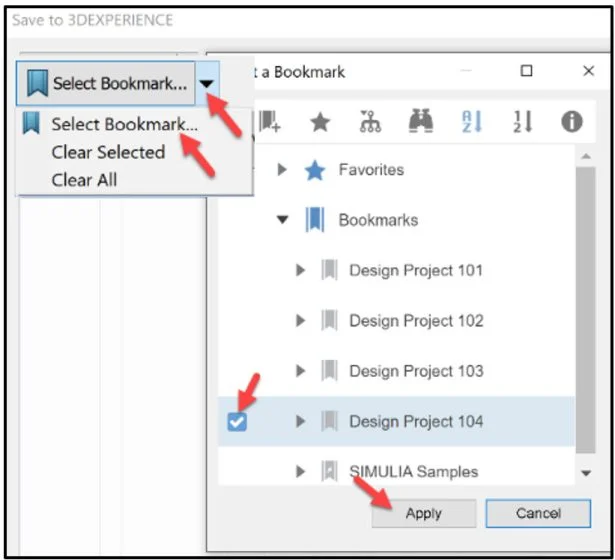Image resolution: width=615 pixels, height=560 pixels.
Task: Open the information icon in toolbar
Action: click(572, 122)
